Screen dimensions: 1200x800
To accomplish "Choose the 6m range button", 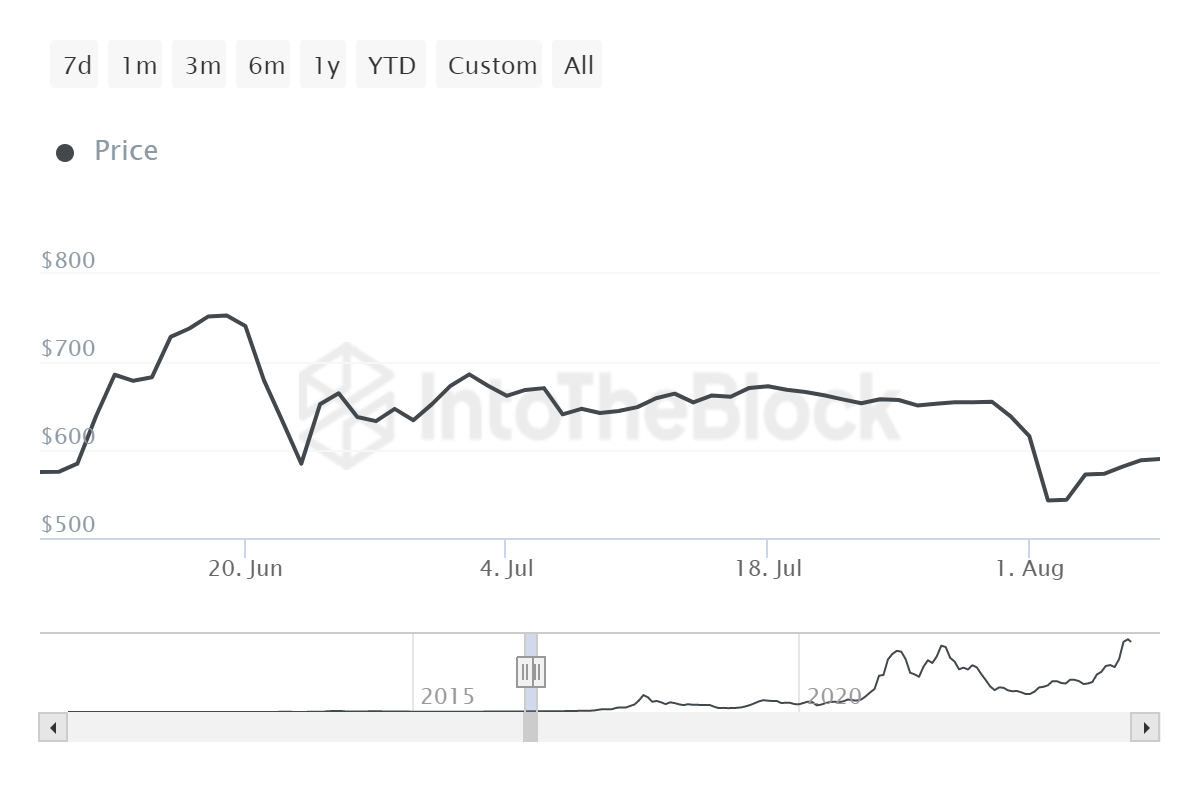I will [x=266, y=66].
